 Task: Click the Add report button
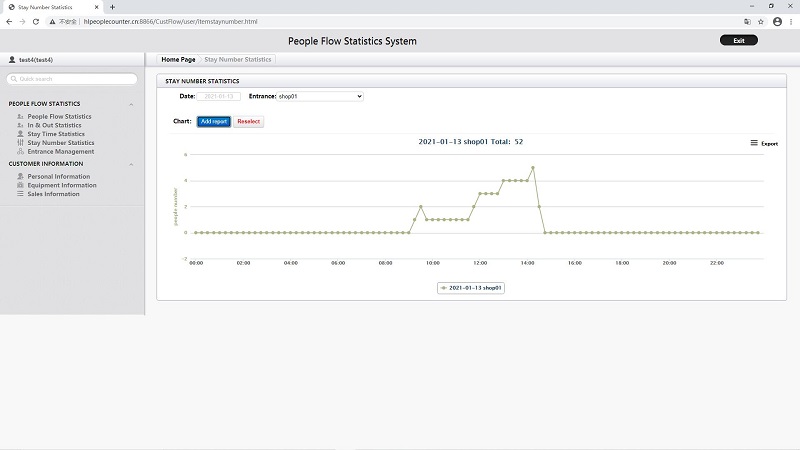[214, 121]
